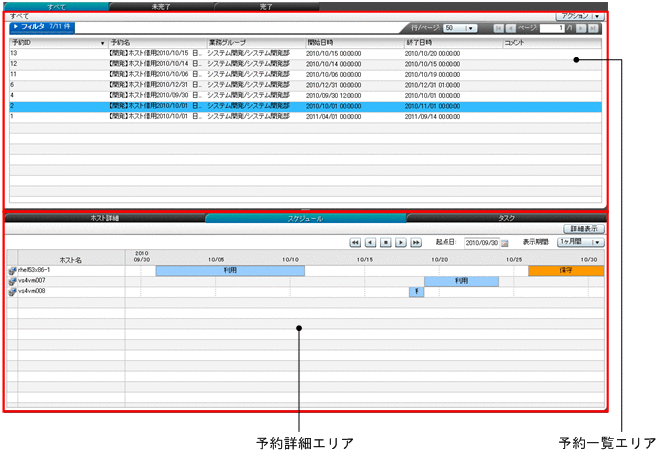The height and width of the screenshot is (455, 660).
Task: Click the 10/15 date on the timeline
Action: click(365, 260)
